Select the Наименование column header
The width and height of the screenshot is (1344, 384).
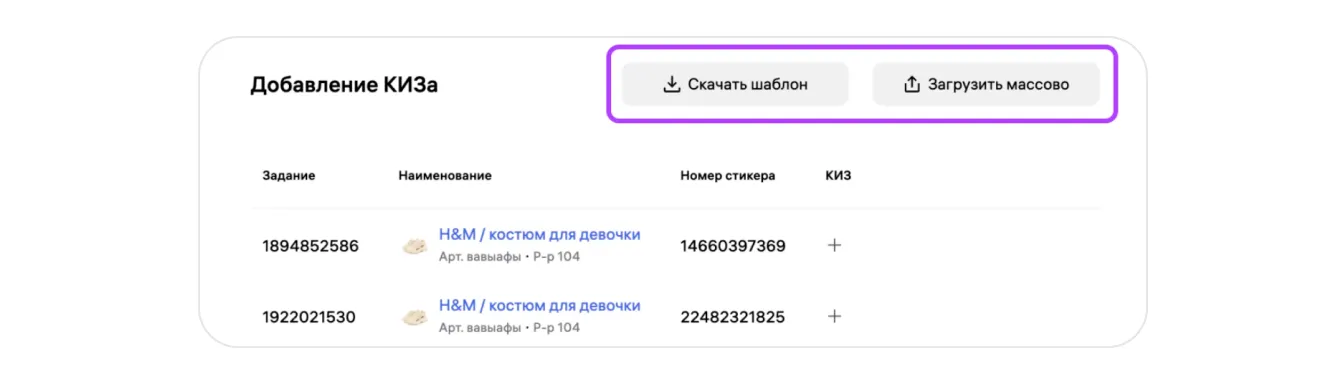[445, 175]
